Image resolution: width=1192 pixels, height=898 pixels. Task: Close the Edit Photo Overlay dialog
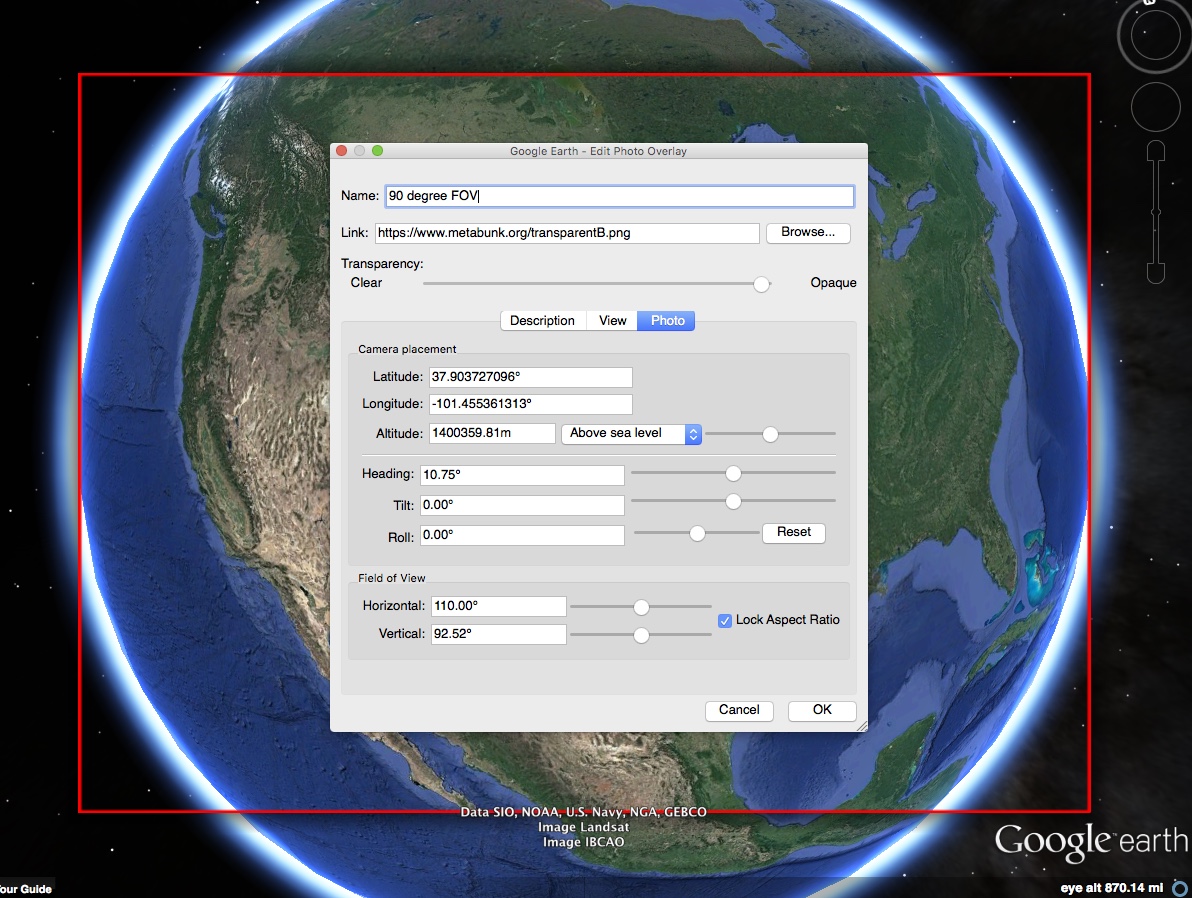coord(341,151)
